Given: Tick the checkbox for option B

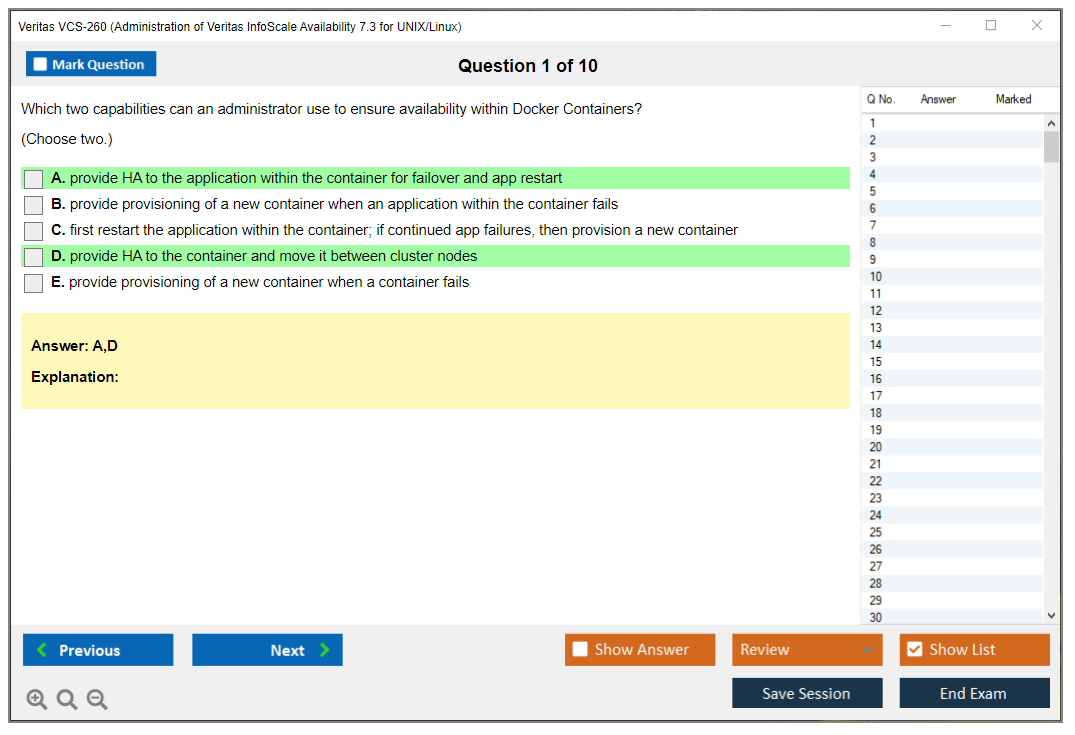Looking at the screenshot, I should 34,205.
